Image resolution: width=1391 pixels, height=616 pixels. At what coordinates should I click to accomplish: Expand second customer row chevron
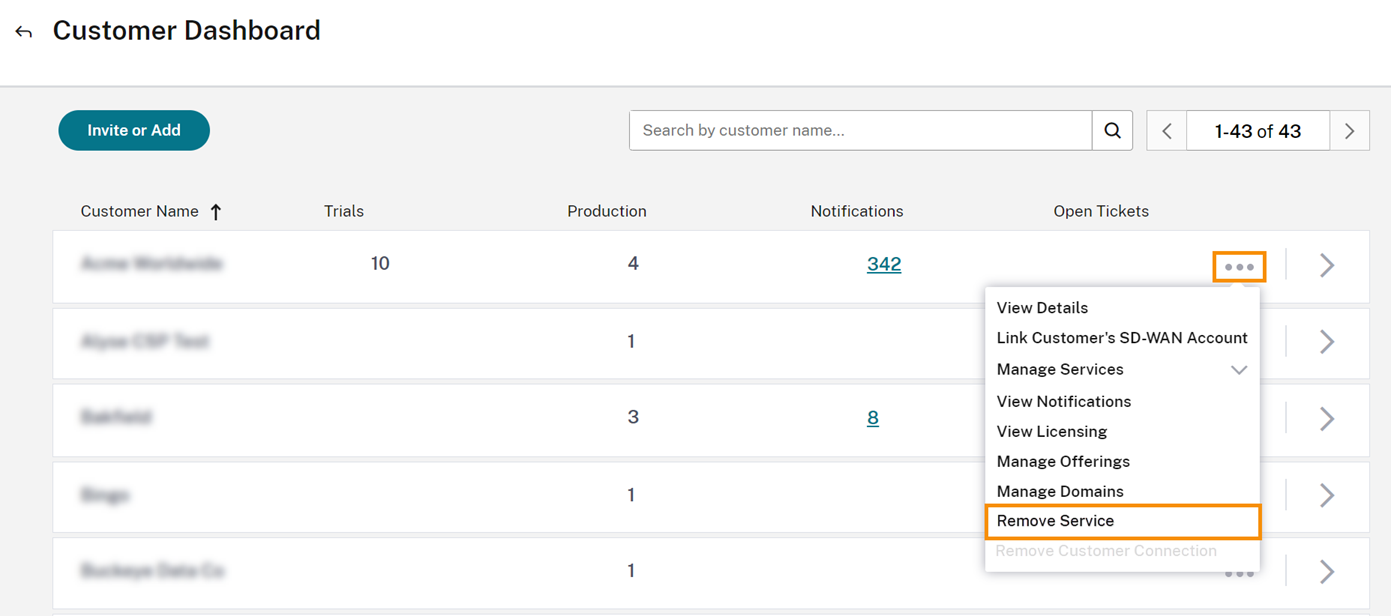(1327, 342)
